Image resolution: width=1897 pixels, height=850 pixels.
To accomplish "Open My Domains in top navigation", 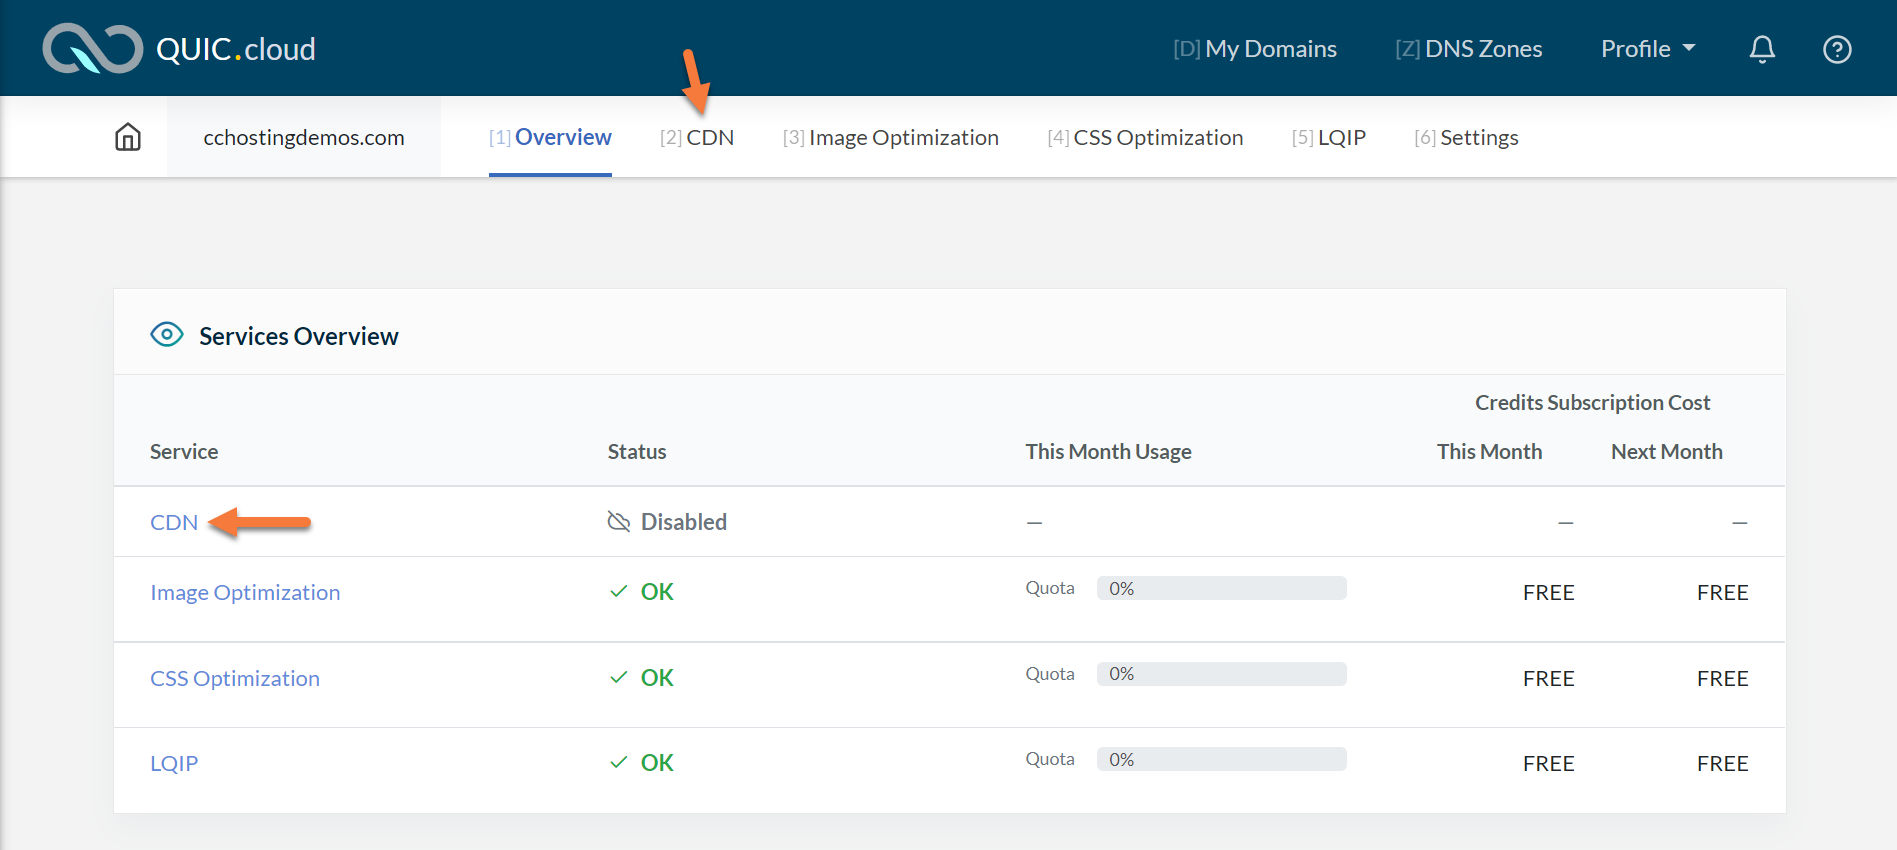I will 1255,49.
